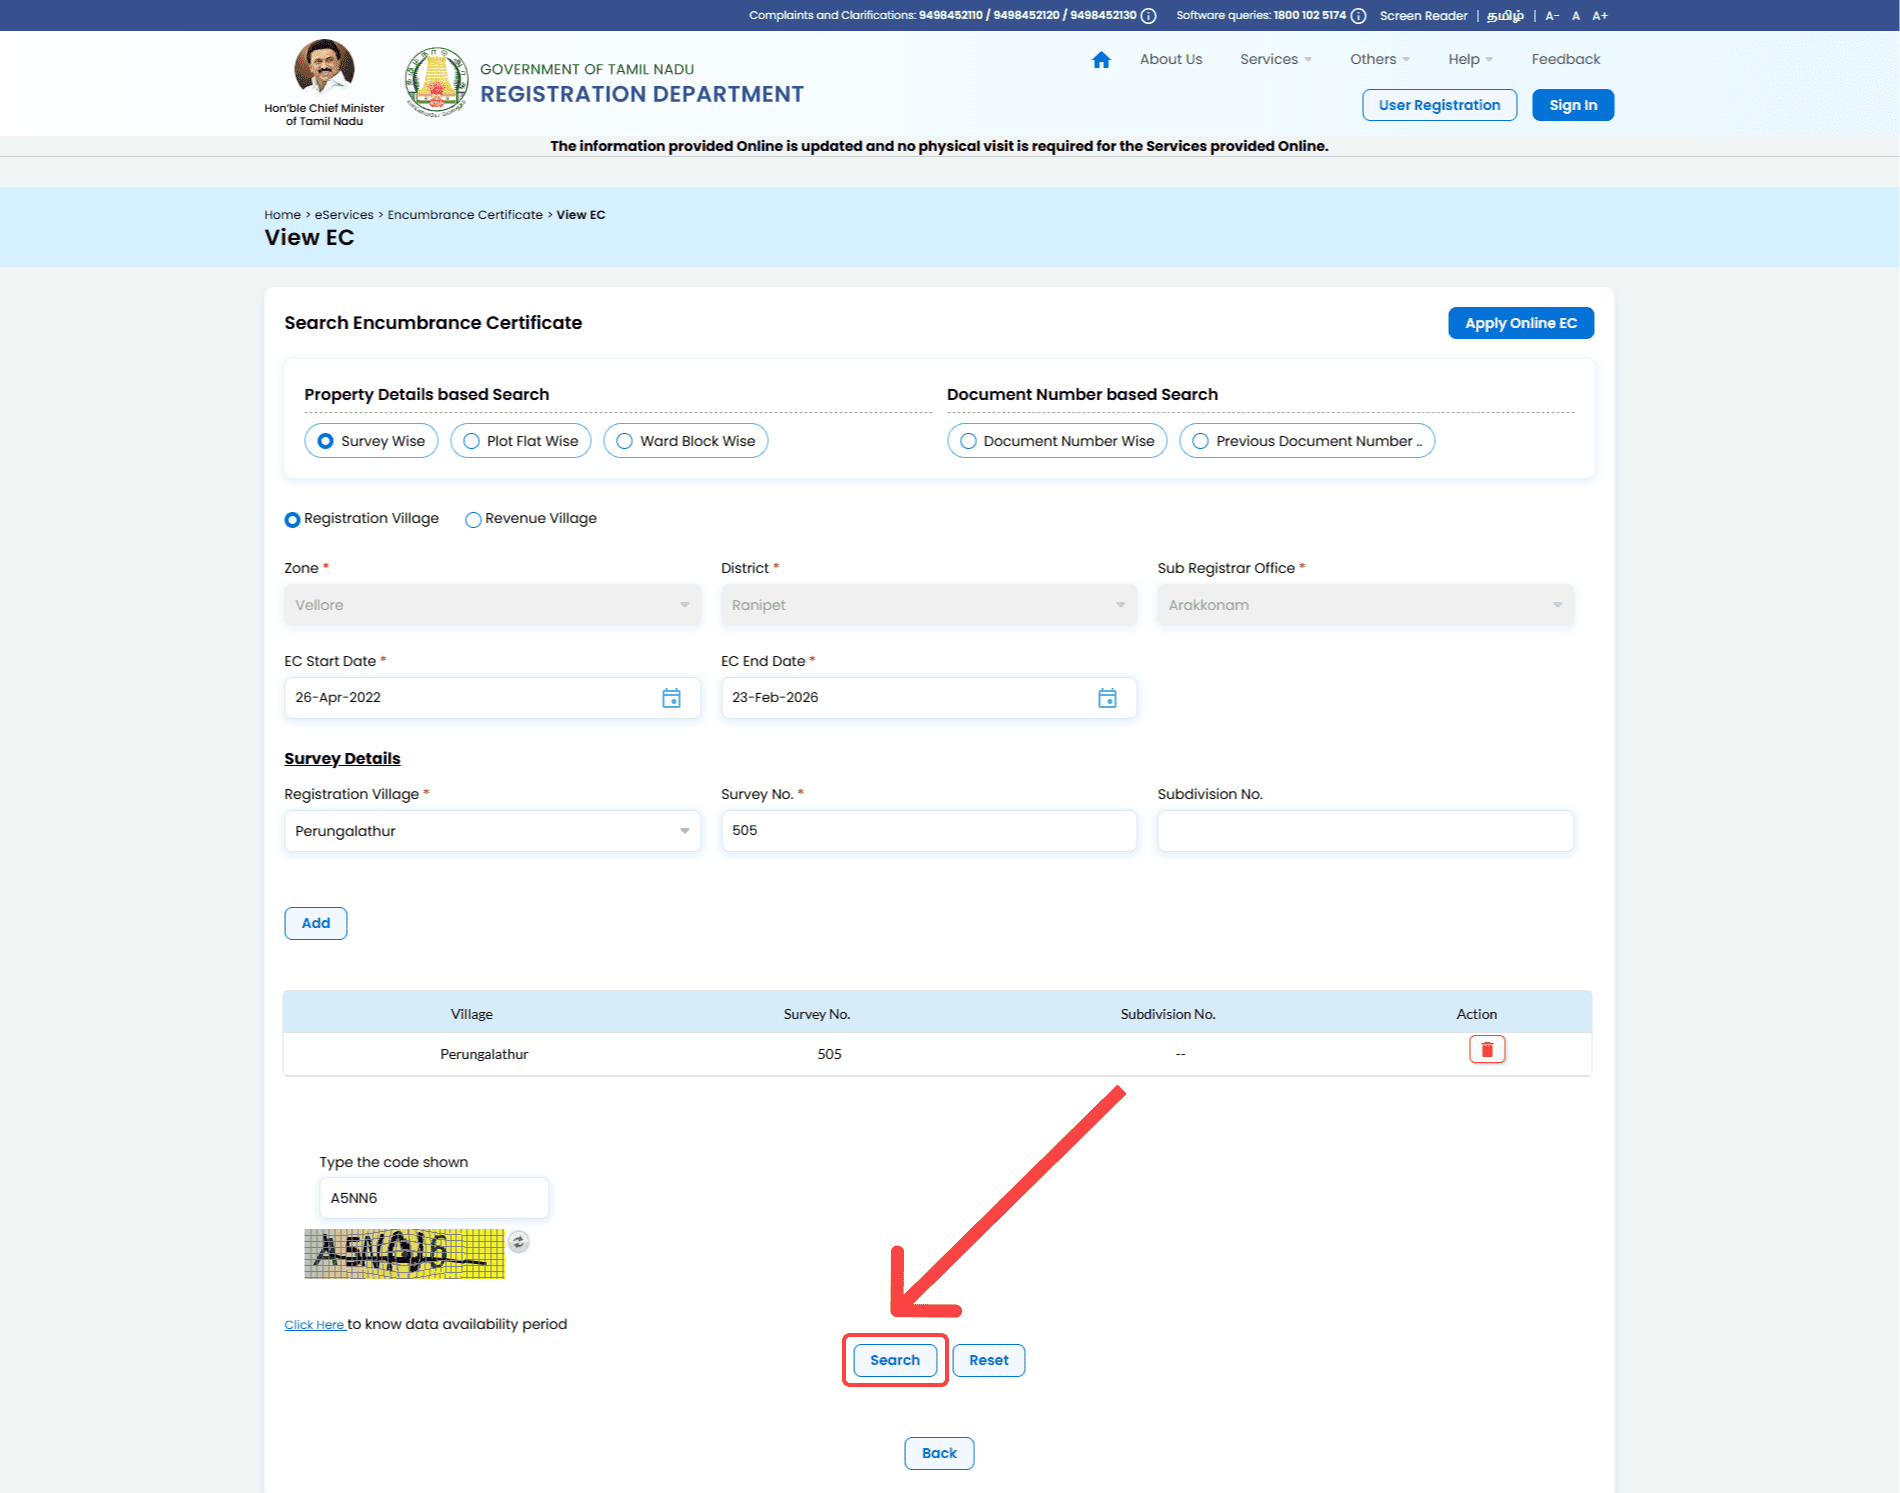
Task: Click the Tamil Nadu government emblem logo
Action: click(436, 82)
